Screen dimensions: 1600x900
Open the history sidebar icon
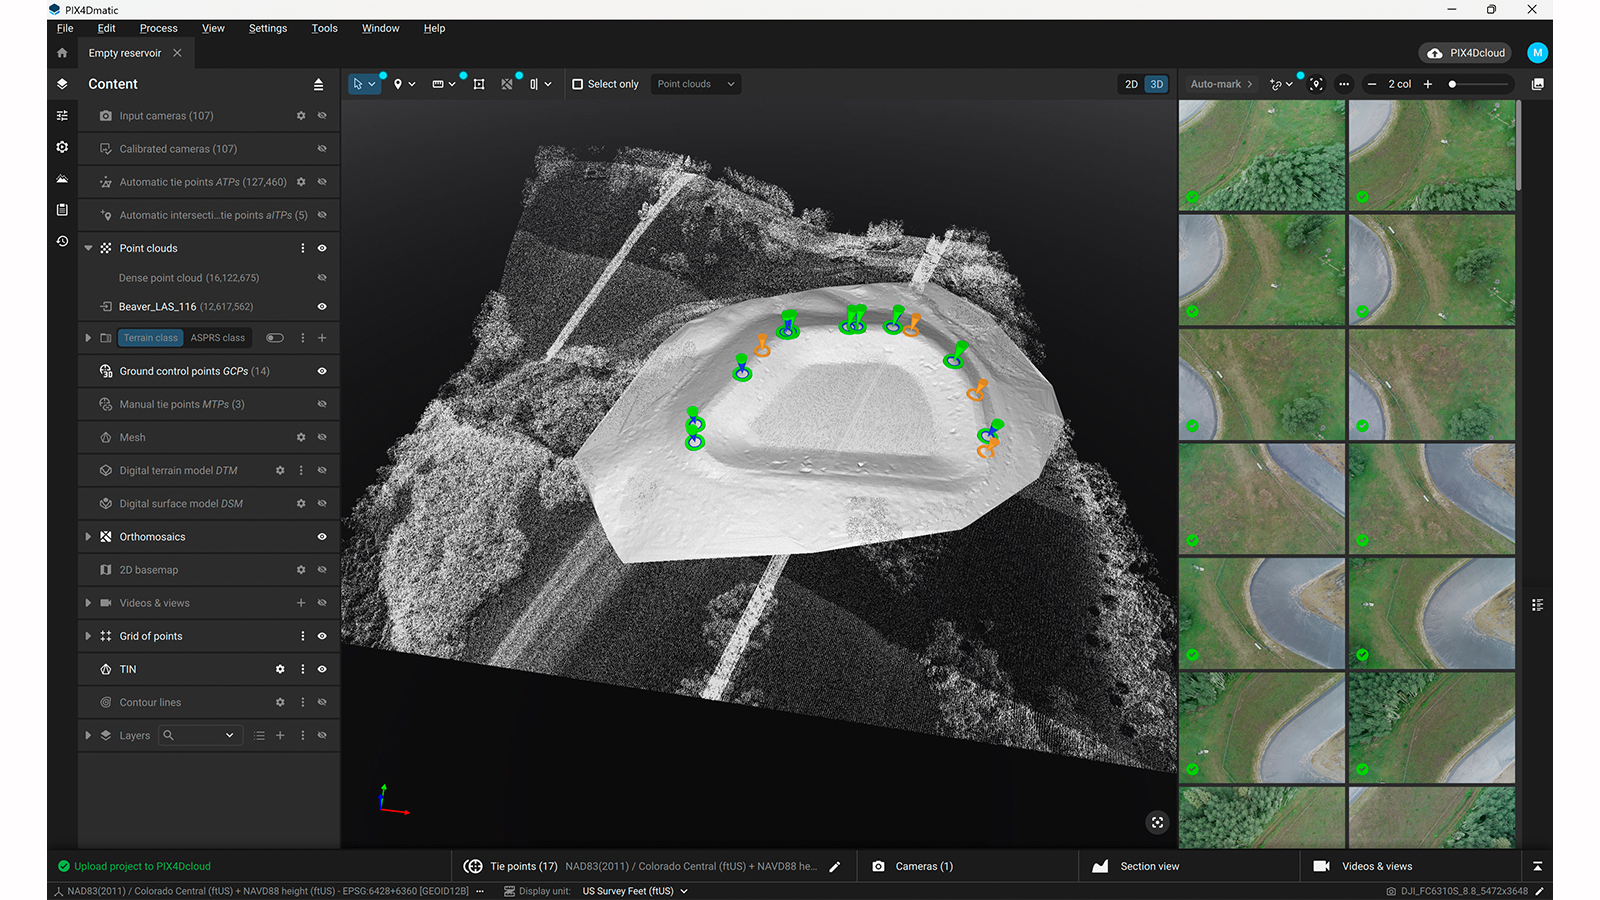(x=62, y=241)
